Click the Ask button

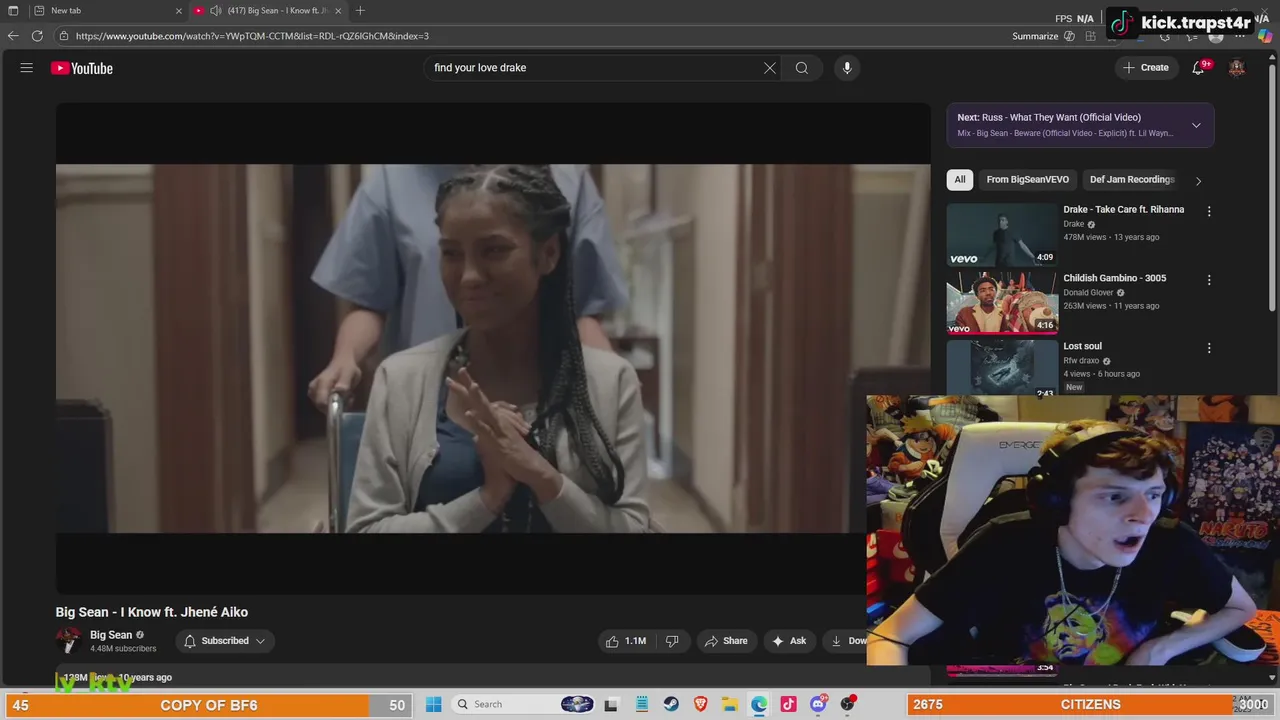tap(788, 641)
